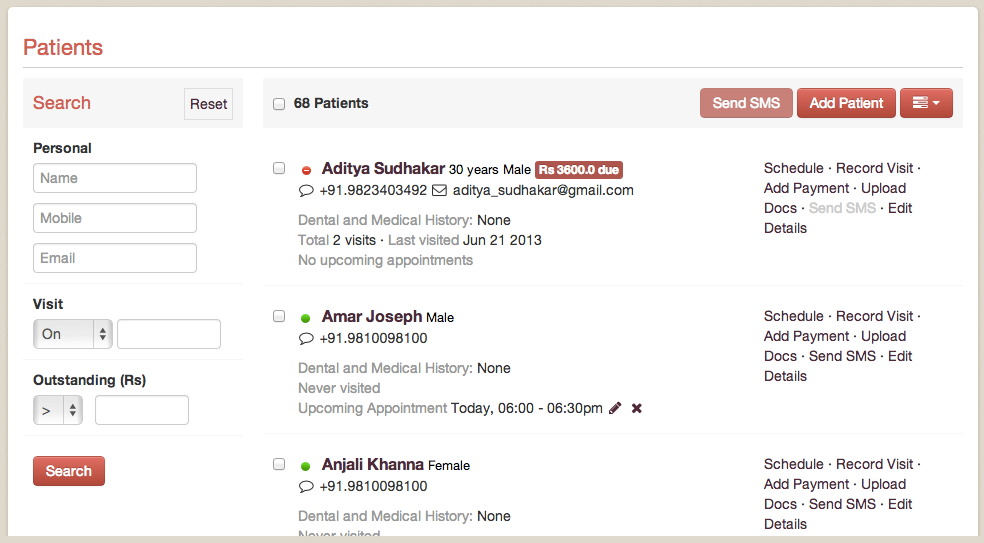This screenshot has width=984, height=543.
Task: Click the green status dot beside Anjali Khanna
Action: (306, 466)
